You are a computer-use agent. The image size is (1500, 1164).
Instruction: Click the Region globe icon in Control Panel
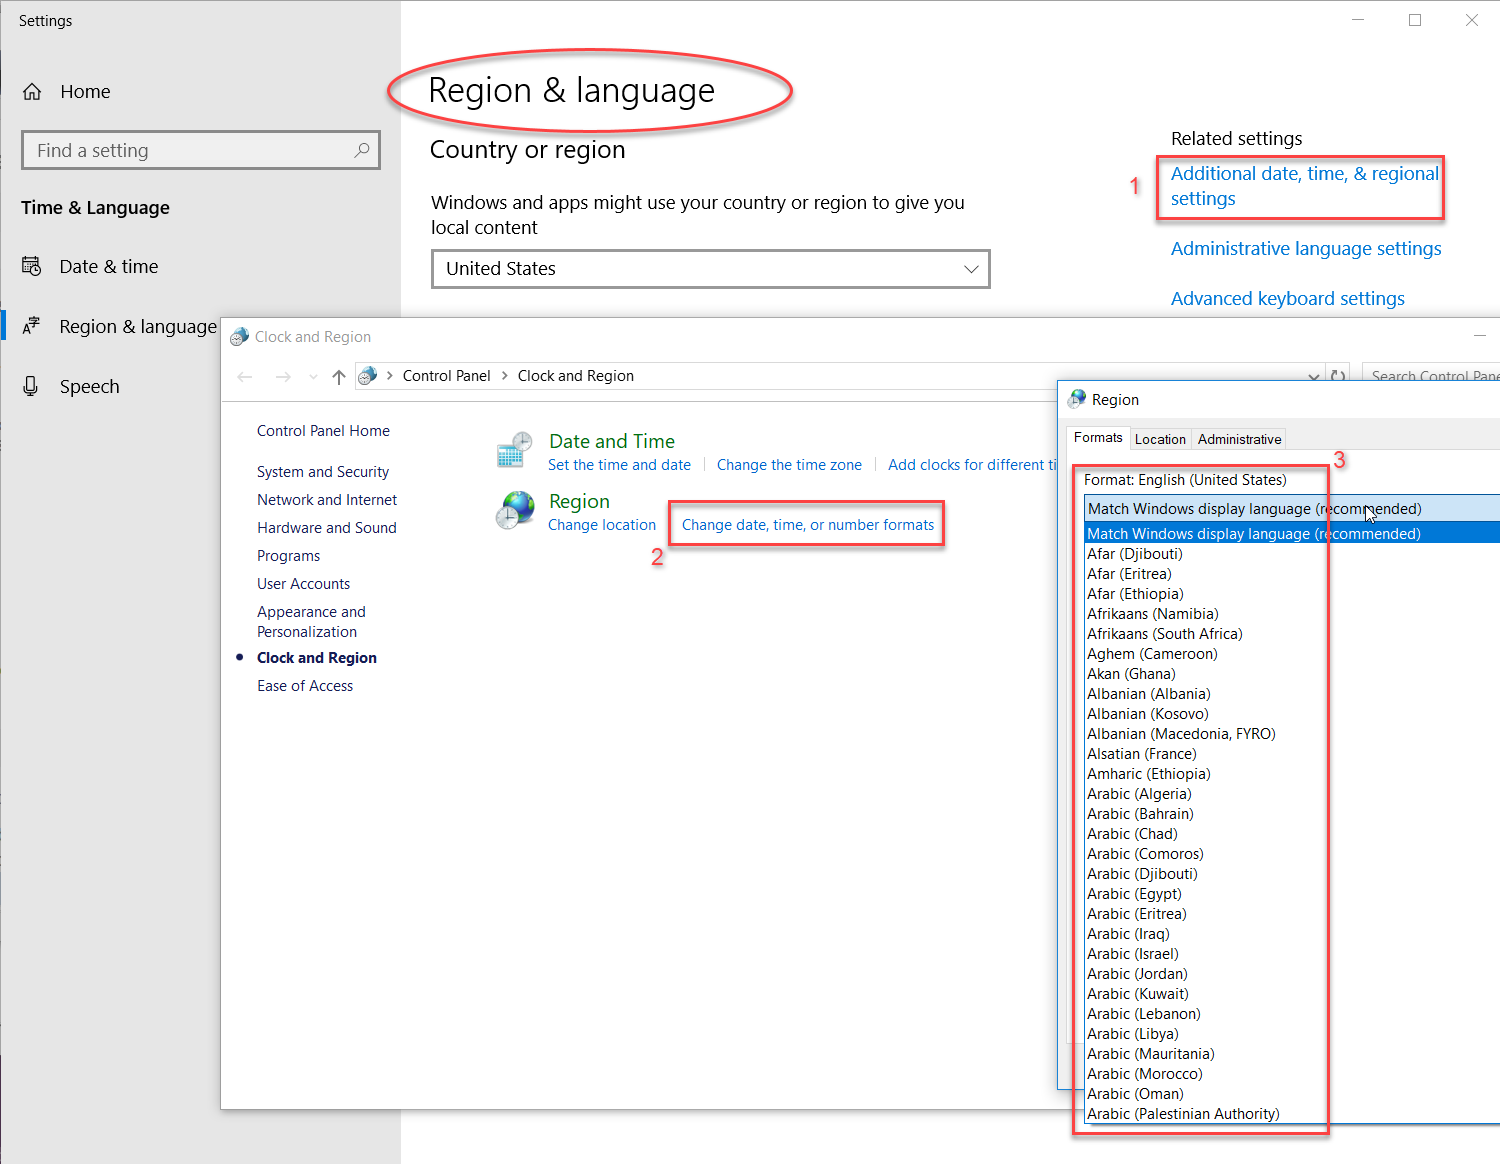(x=515, y=510)
